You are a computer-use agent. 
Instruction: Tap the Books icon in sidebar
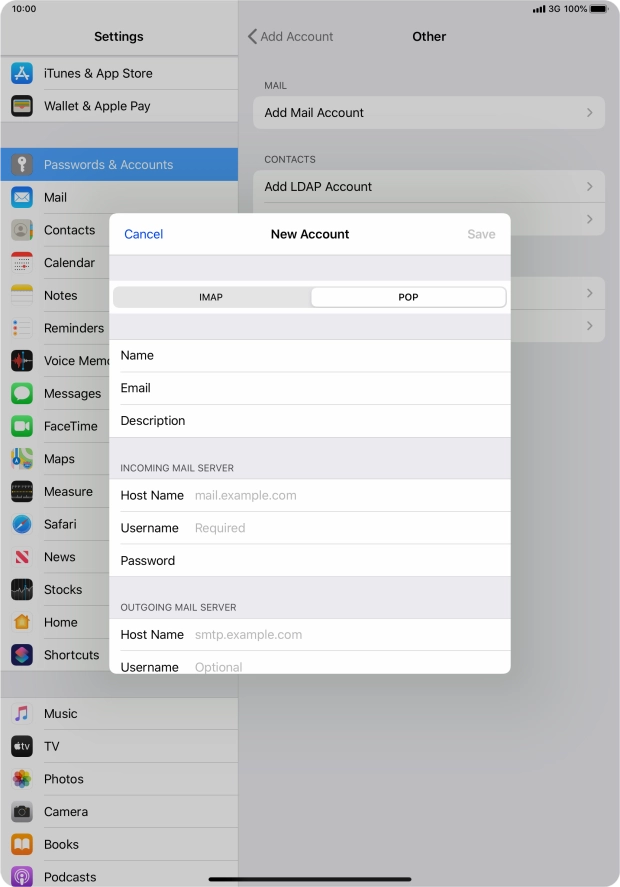click(22, 845)
